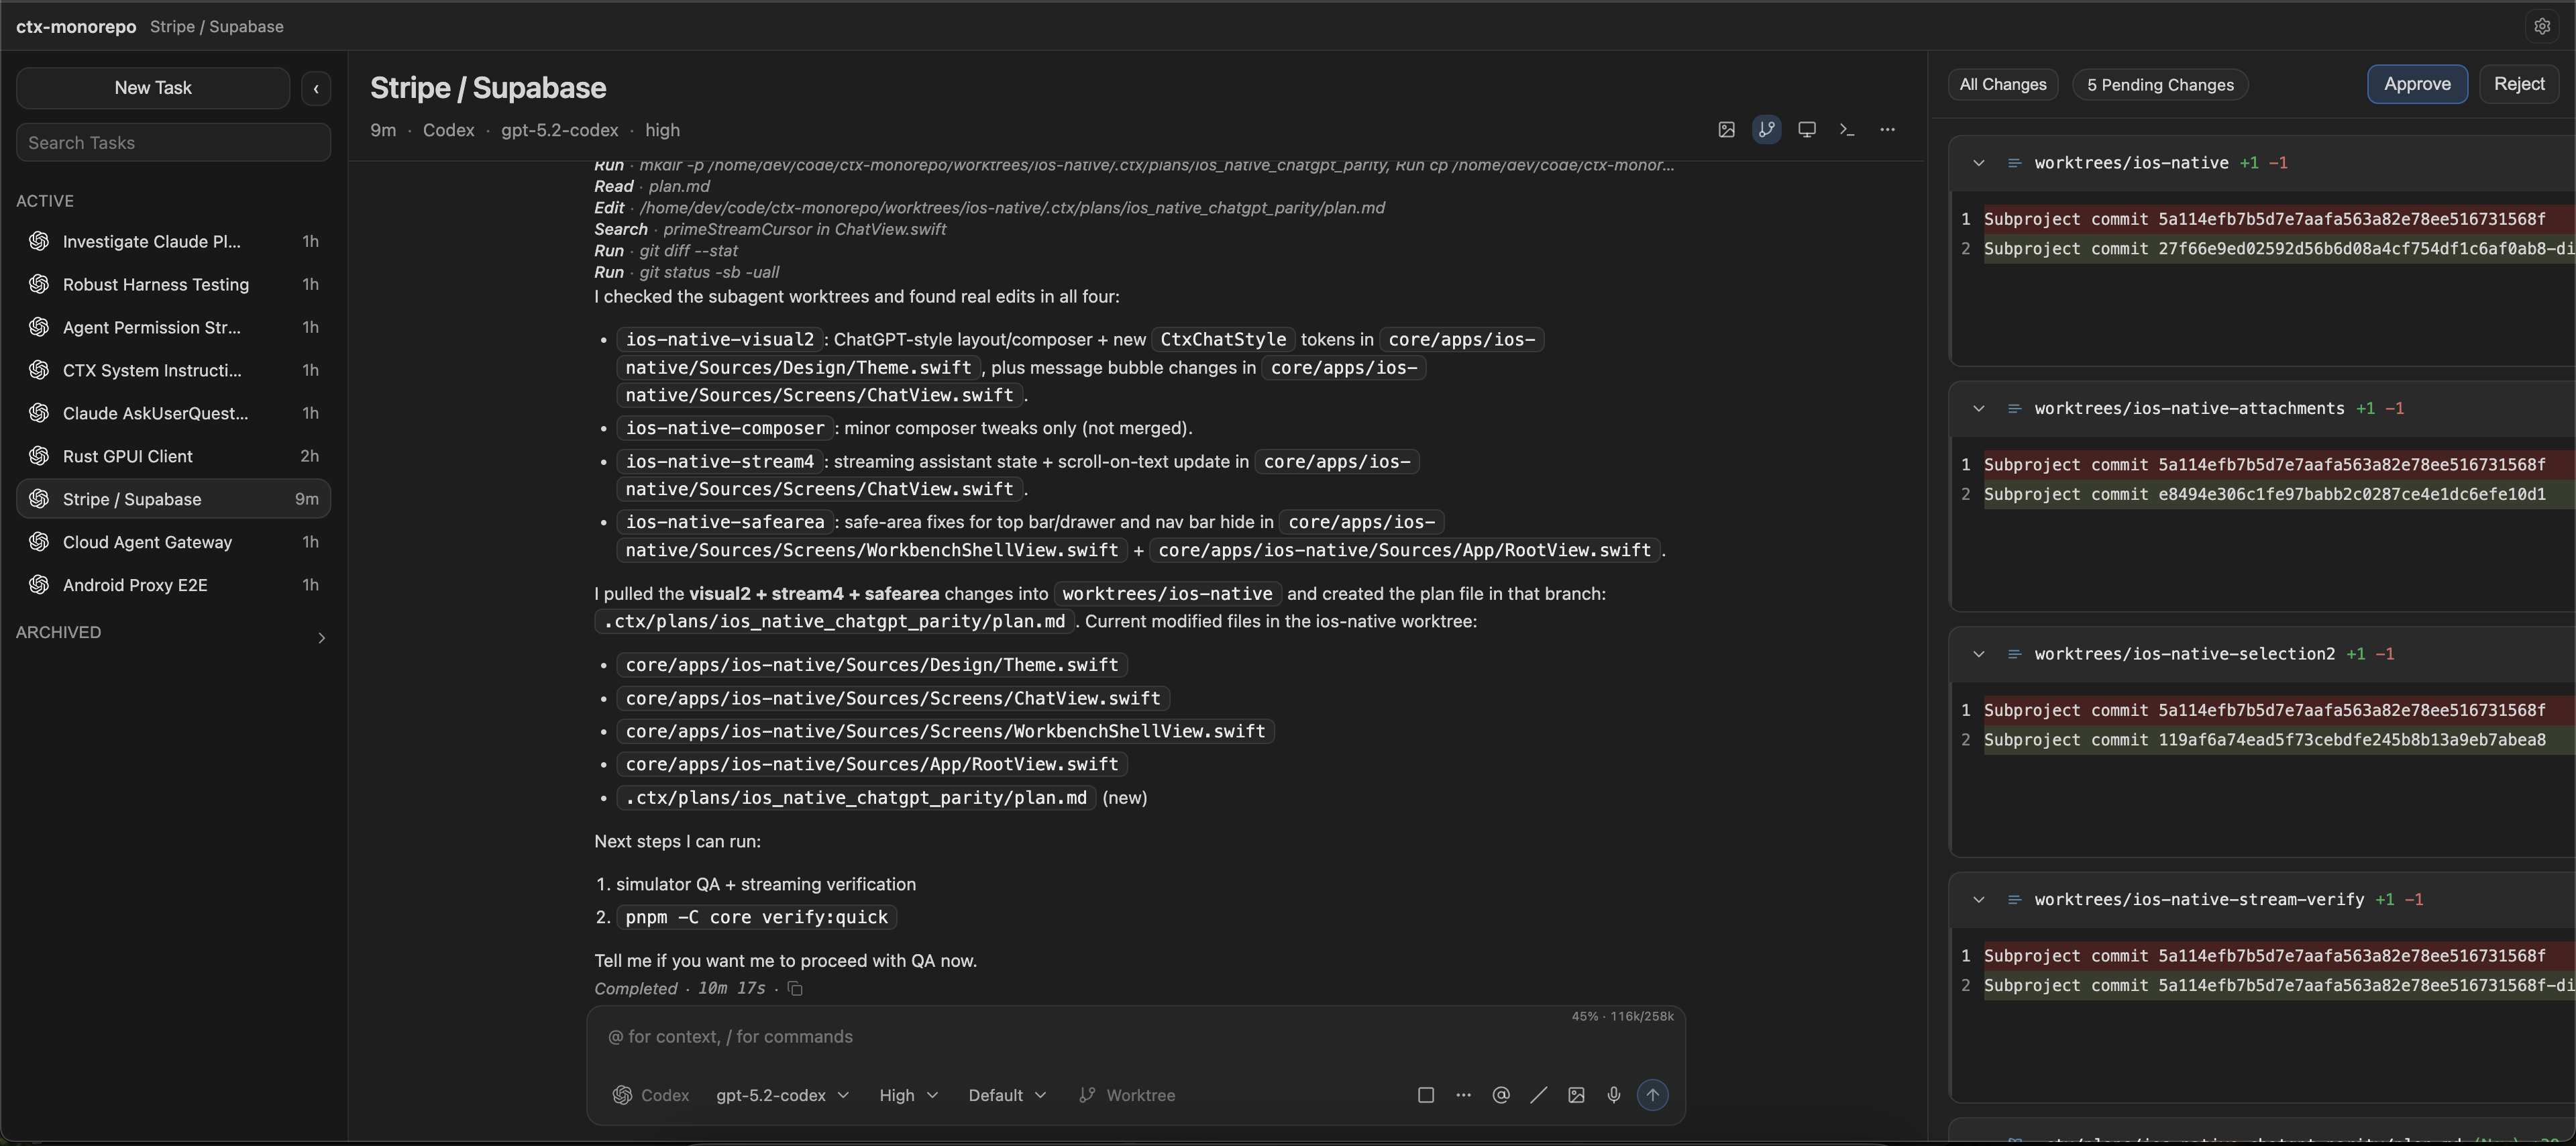This screenshot has height=1146, width=2576.
Task: Switch to the All Changes tab
Action: click(2002, 85)
